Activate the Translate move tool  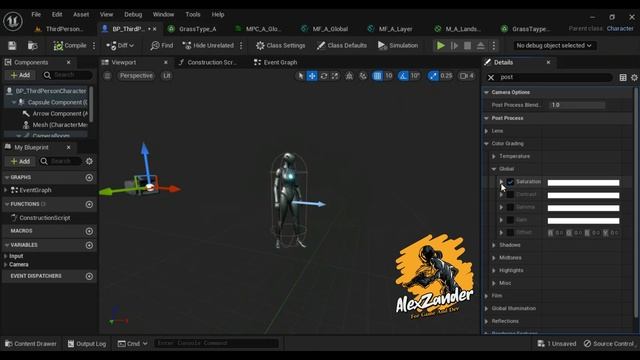tap(312, 76)
